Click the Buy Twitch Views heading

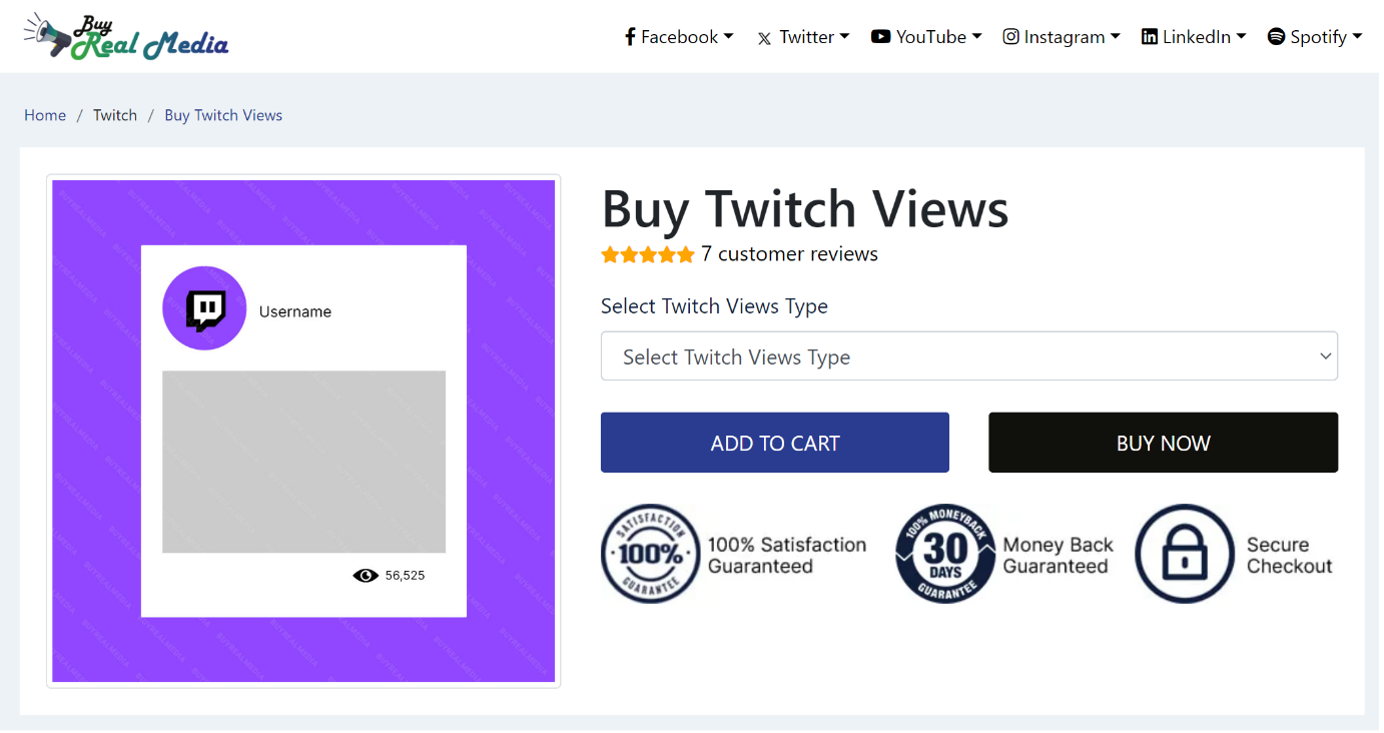click(x=805, y=209)
